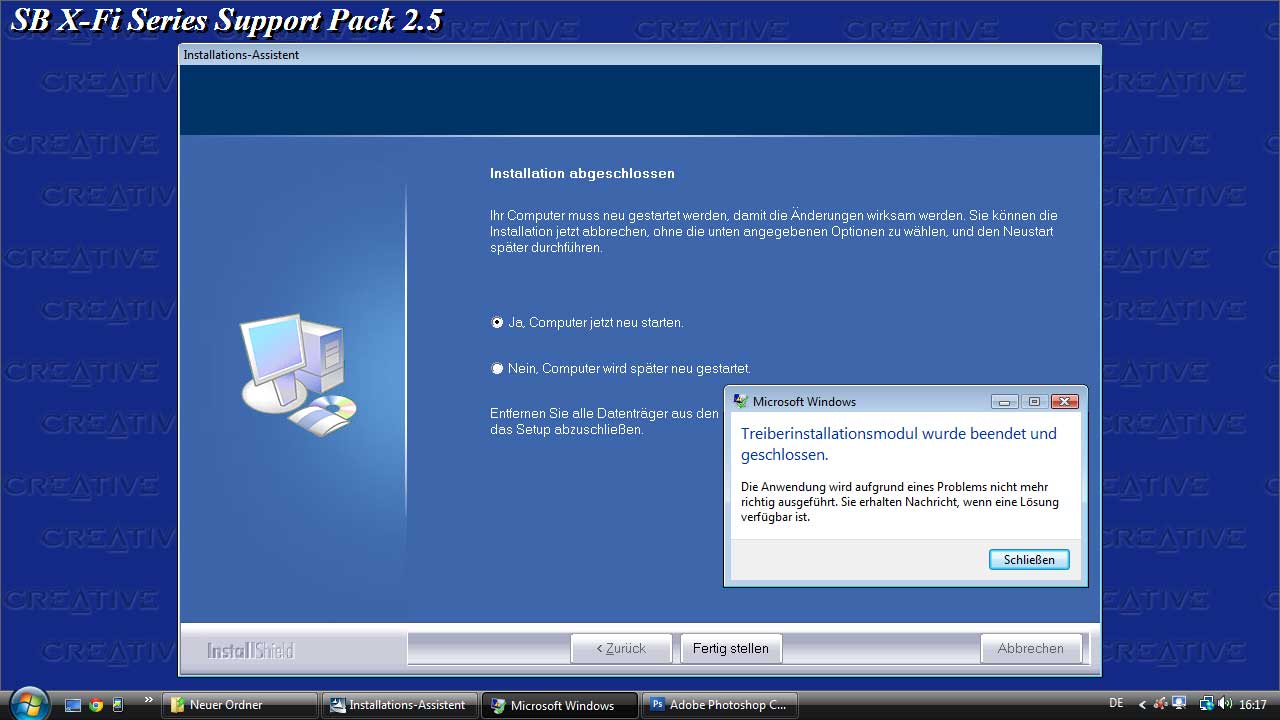
Task: Launch Chrome from quick launch
Action: pos(96,705)
